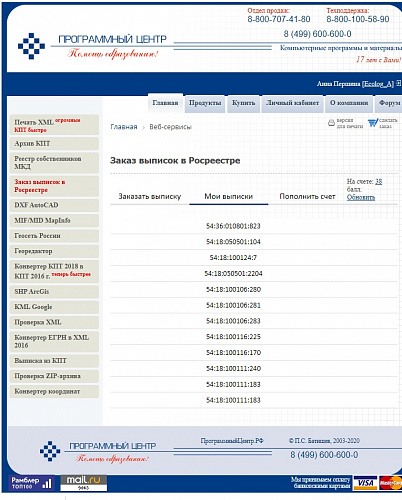402x500 pixels.
Task: Select cadastral number 54:18:100106:280
Action: [233, 290]
